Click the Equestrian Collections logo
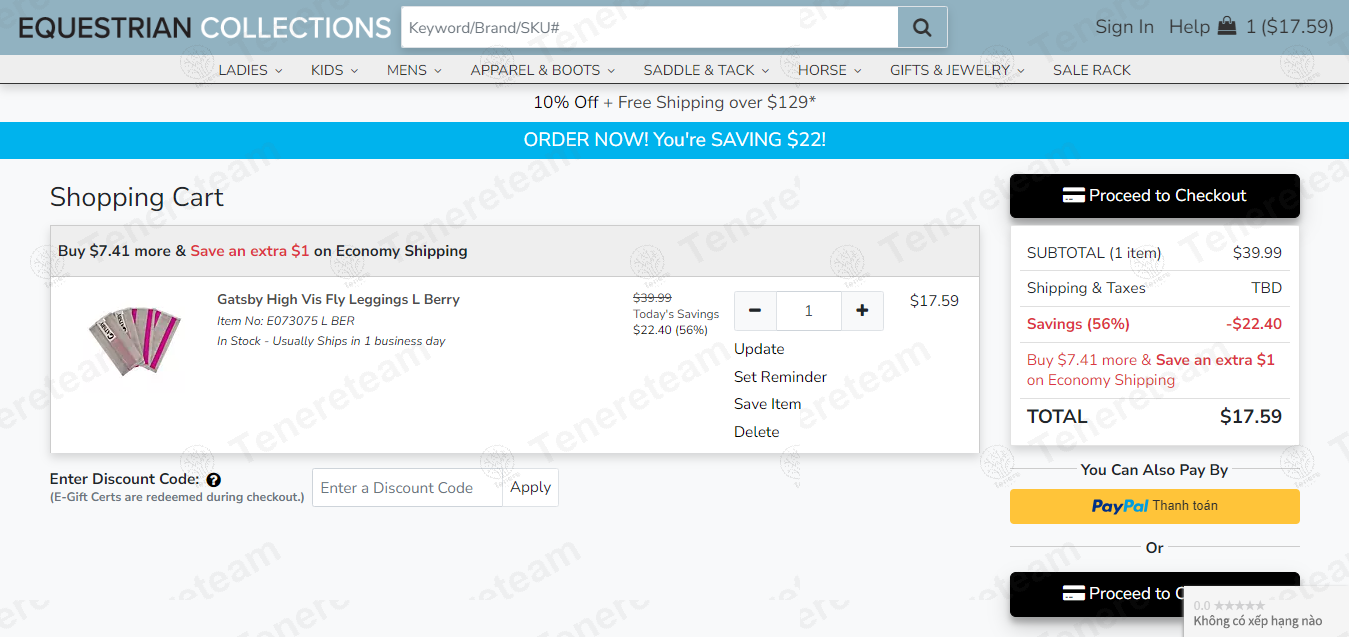Viewport: 1349px width, 637px height. [x=205, y=28]
